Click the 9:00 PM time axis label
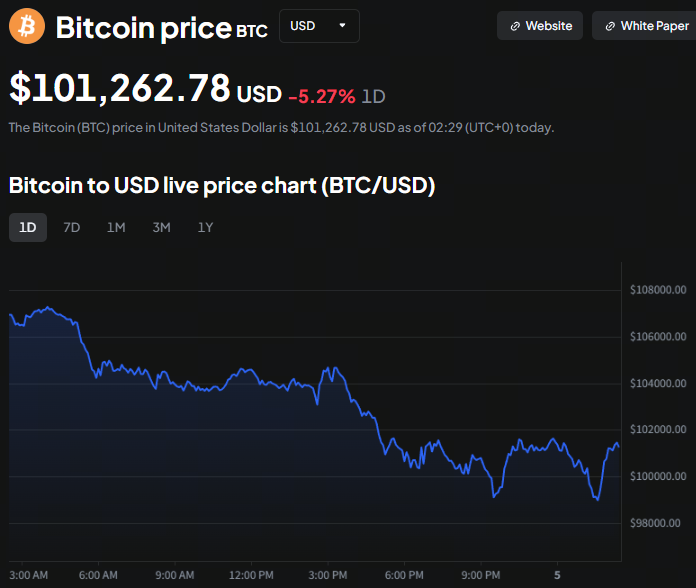Image resolution: width=696 pixels, height=588 pixels. tap(481, 575)
